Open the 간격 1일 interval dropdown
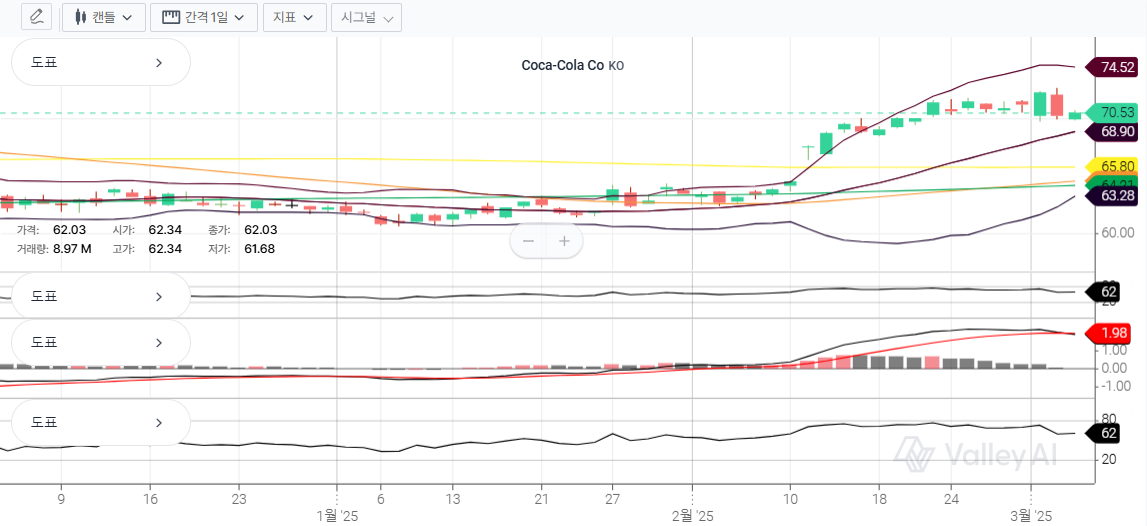1147x526 pixels. [x=203, y=17]
